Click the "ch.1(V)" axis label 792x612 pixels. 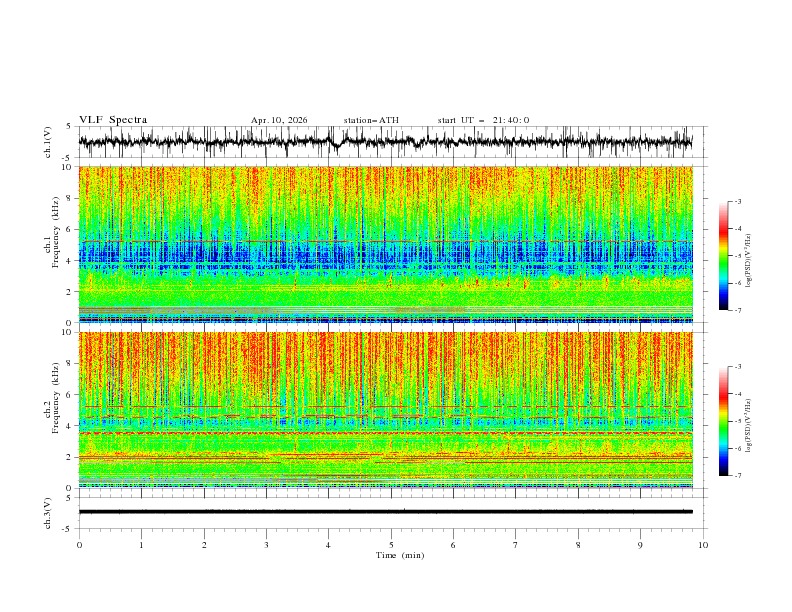coord(48,142)
